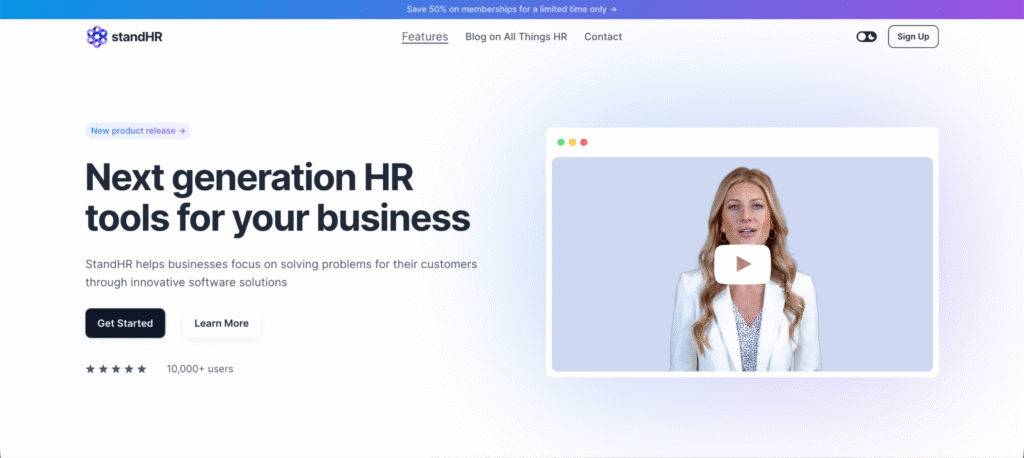Toggle the dark mode switch
The image size is (1024, 458).
click(866, 37)
